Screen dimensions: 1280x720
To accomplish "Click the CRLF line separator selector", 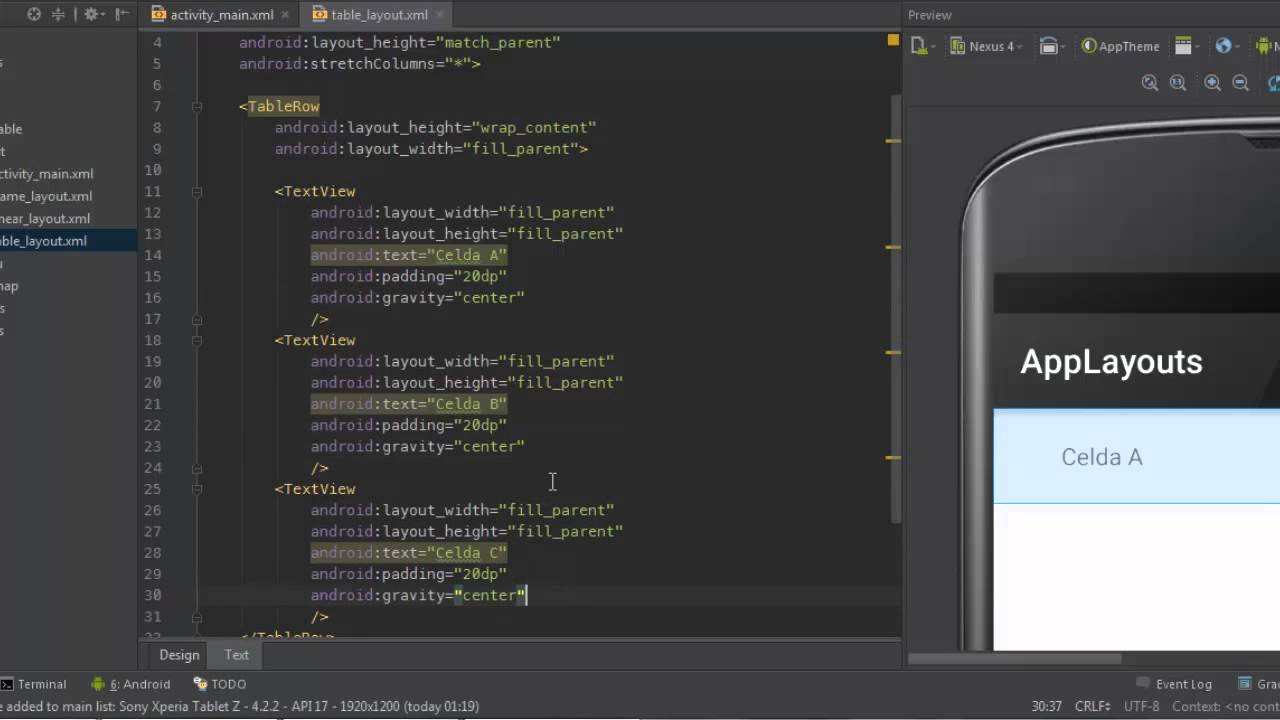I will click(x=1092, y=706).
